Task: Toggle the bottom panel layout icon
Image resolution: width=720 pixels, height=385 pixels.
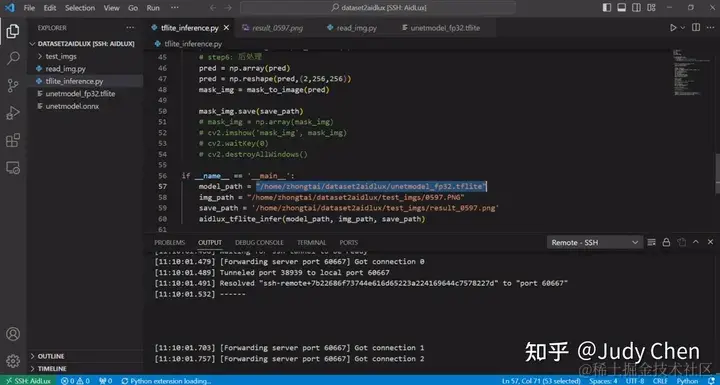Action: click(622, 8)
